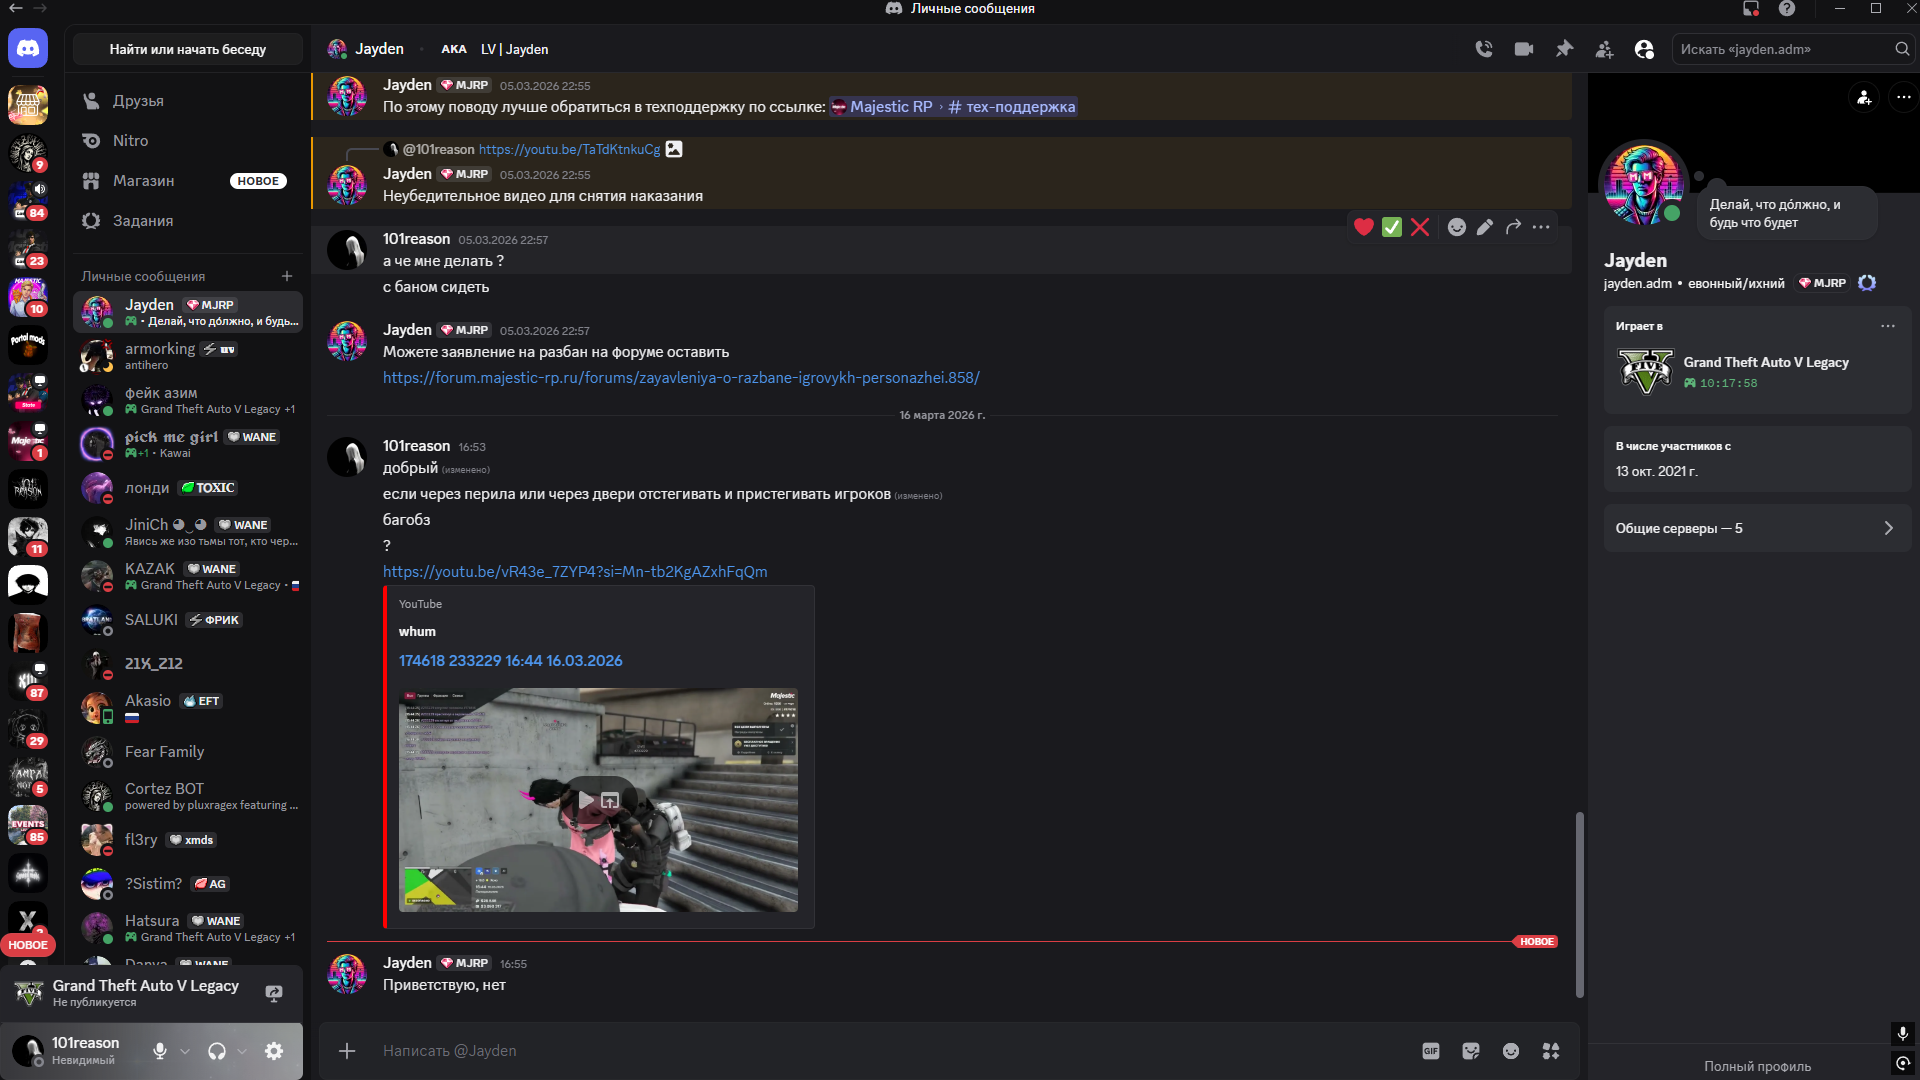
Task: View Jayden's full profile
Action: coord(1757,1066)
